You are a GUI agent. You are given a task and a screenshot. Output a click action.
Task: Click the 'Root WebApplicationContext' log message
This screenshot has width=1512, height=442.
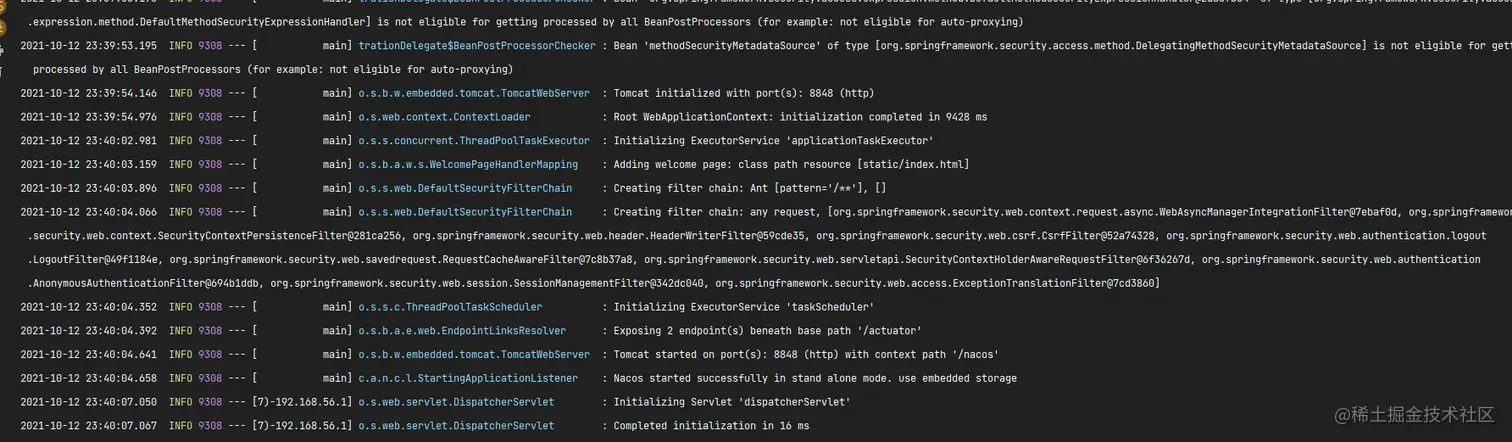pyautogui.click(x=800, y=117)
